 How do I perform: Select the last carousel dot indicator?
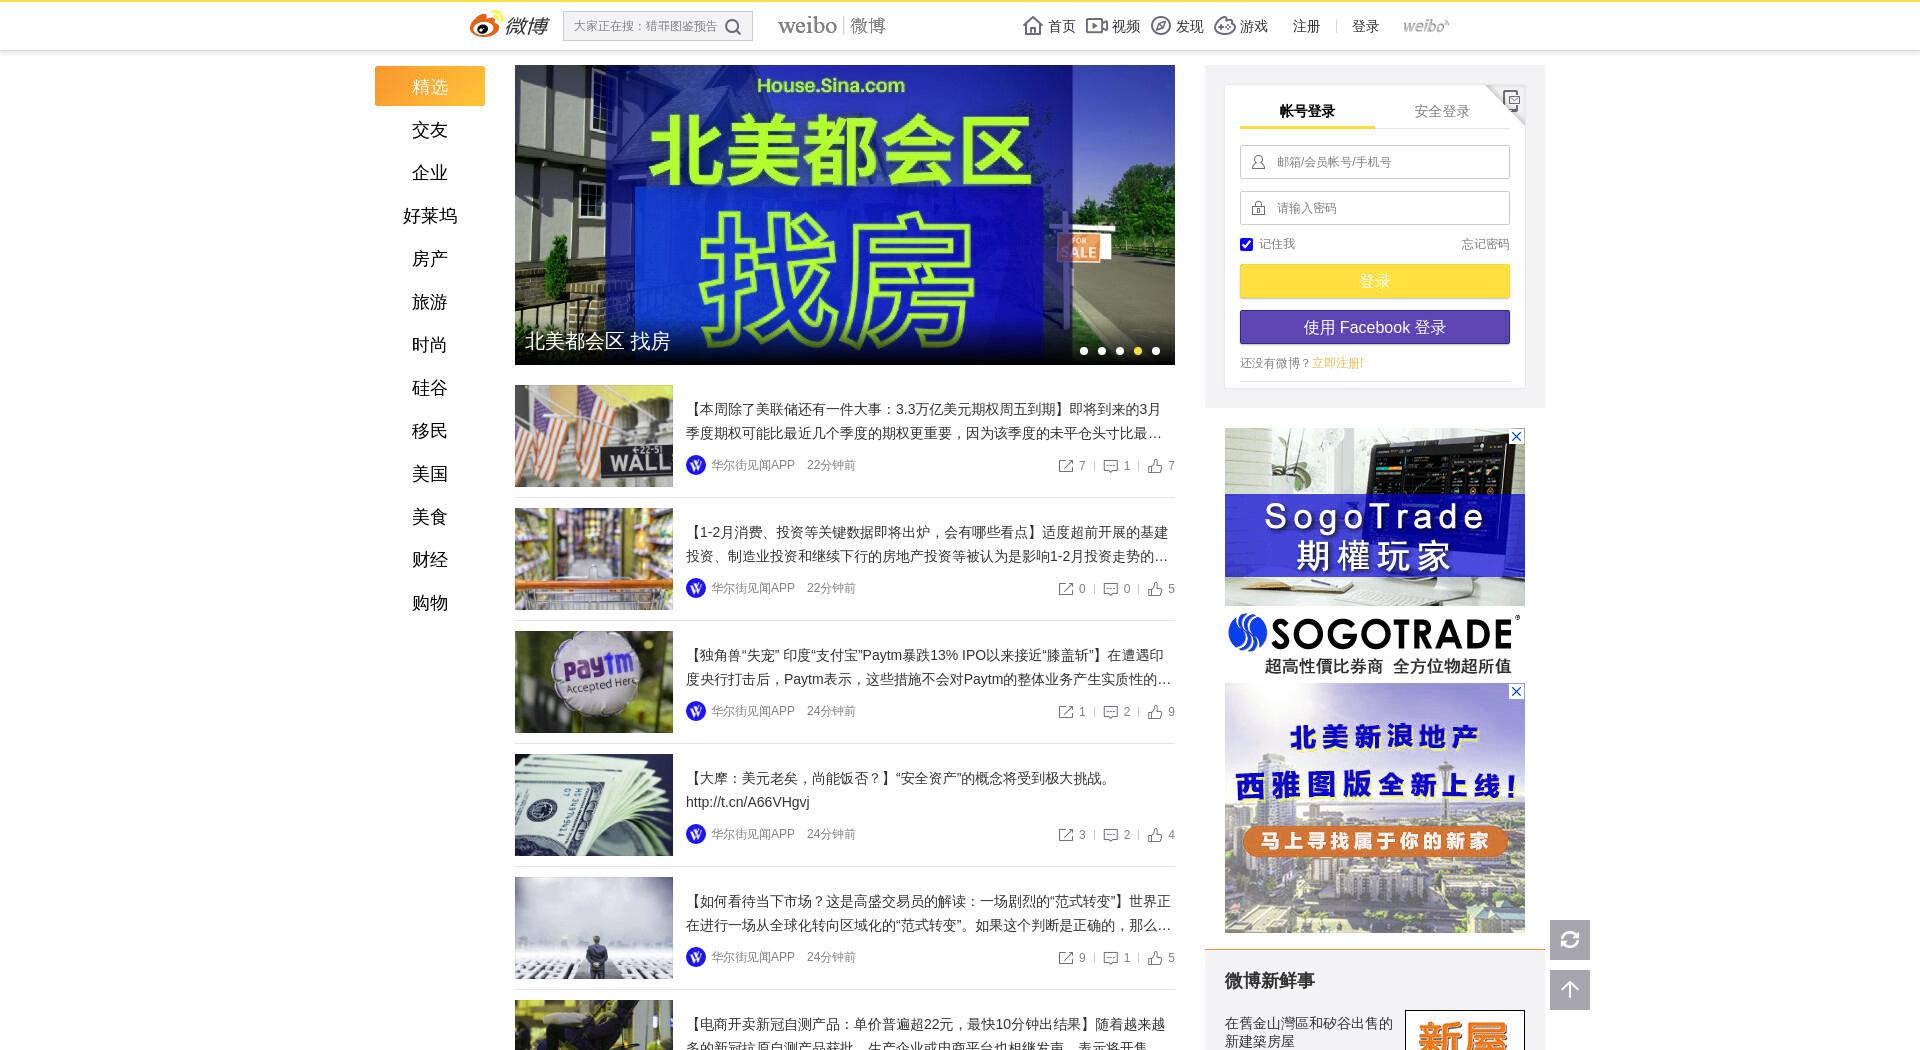coord(1156,351)
